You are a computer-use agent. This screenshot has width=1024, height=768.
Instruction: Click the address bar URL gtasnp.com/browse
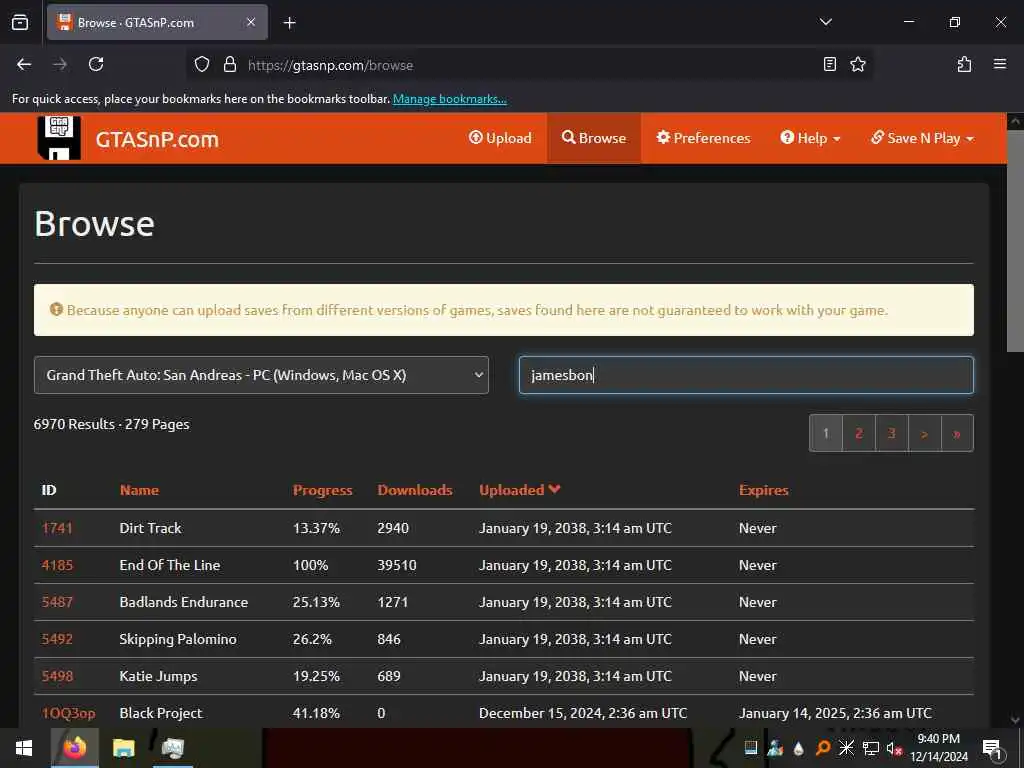point(330,65)
